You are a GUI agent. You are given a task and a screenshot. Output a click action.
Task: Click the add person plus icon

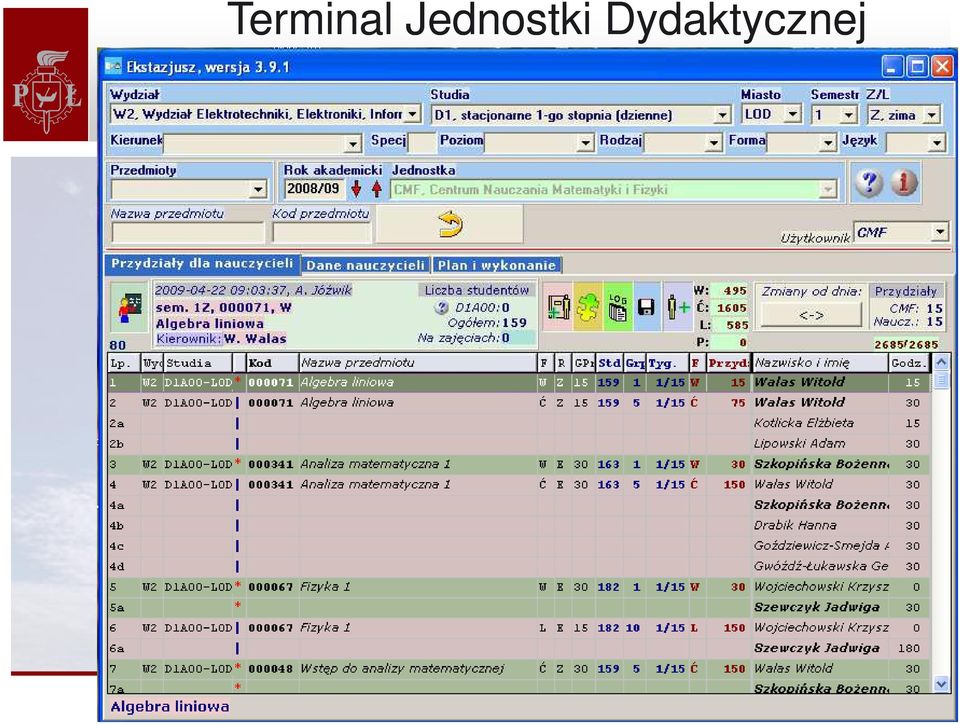pyautogui.click(x=677, y=307)
